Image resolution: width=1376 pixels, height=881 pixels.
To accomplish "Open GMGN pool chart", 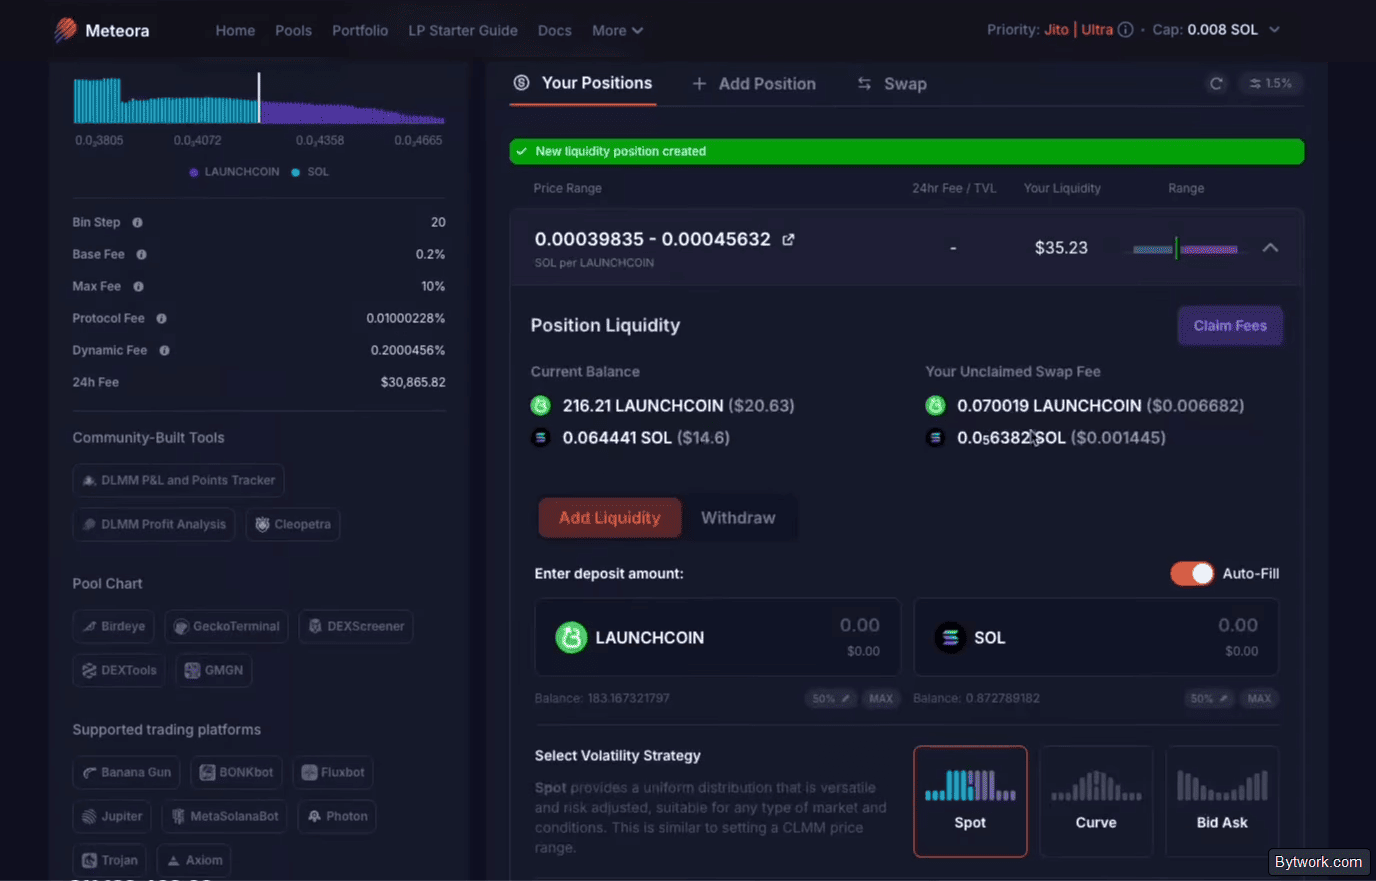I will click(214, 670).
